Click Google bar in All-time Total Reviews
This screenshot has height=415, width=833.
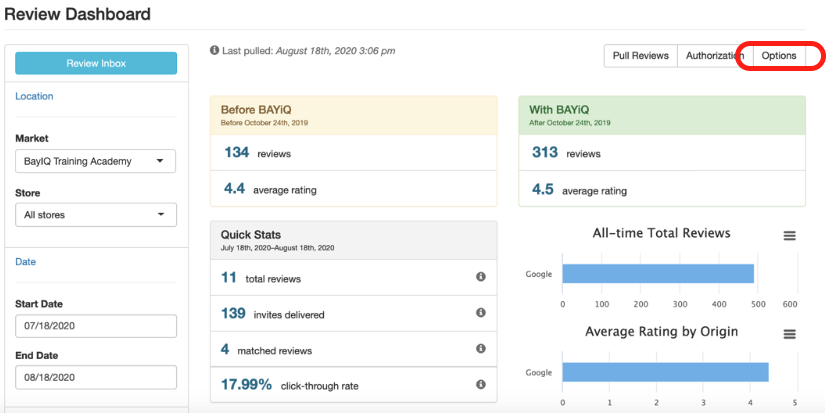(x=658, y=274)
